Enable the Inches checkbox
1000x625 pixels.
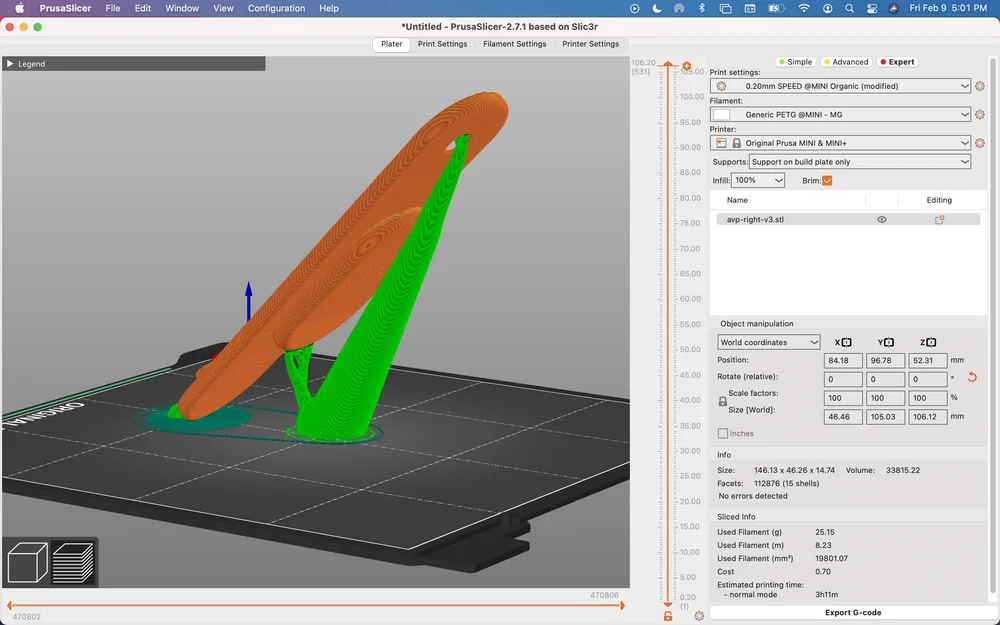pos(723,433)
